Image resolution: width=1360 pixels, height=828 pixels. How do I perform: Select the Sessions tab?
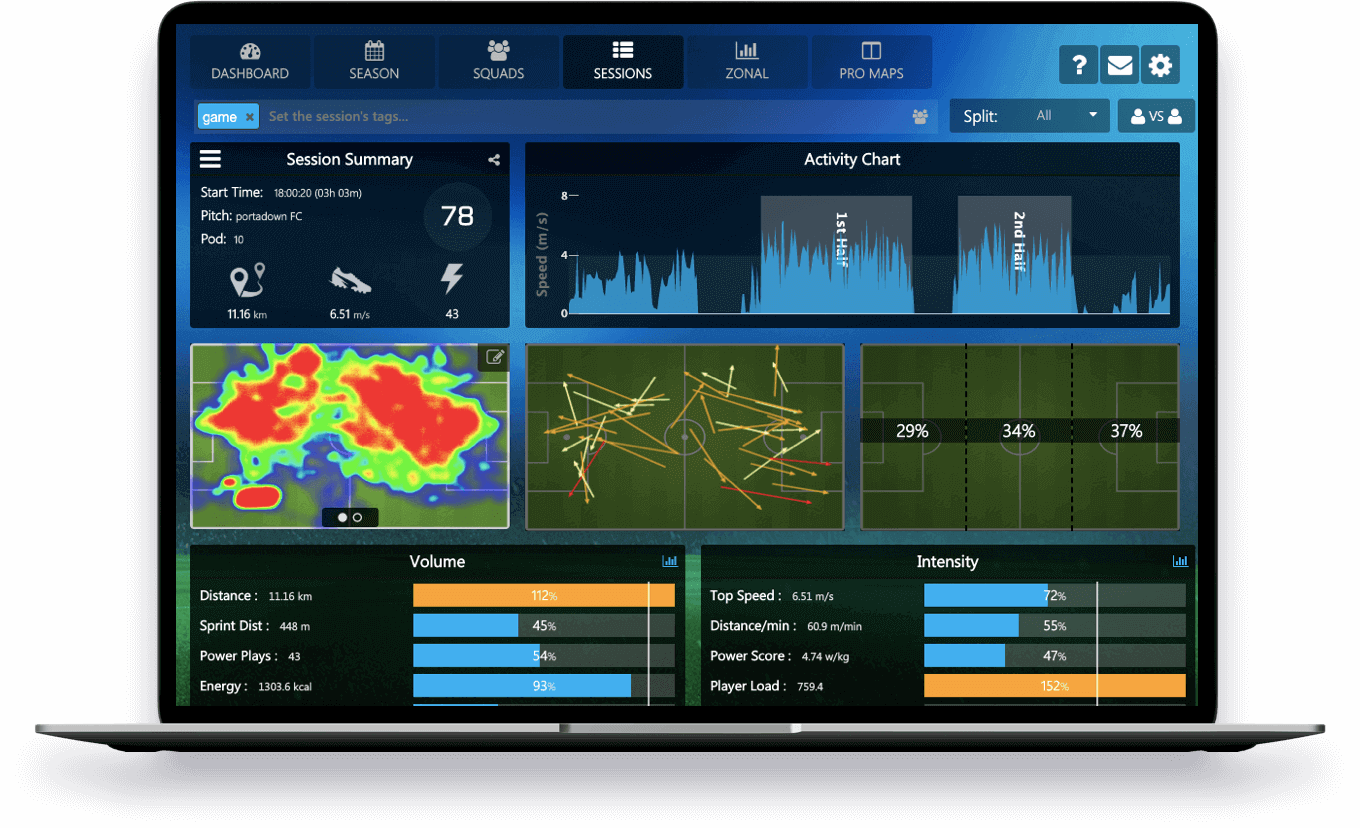coord(623,62)
